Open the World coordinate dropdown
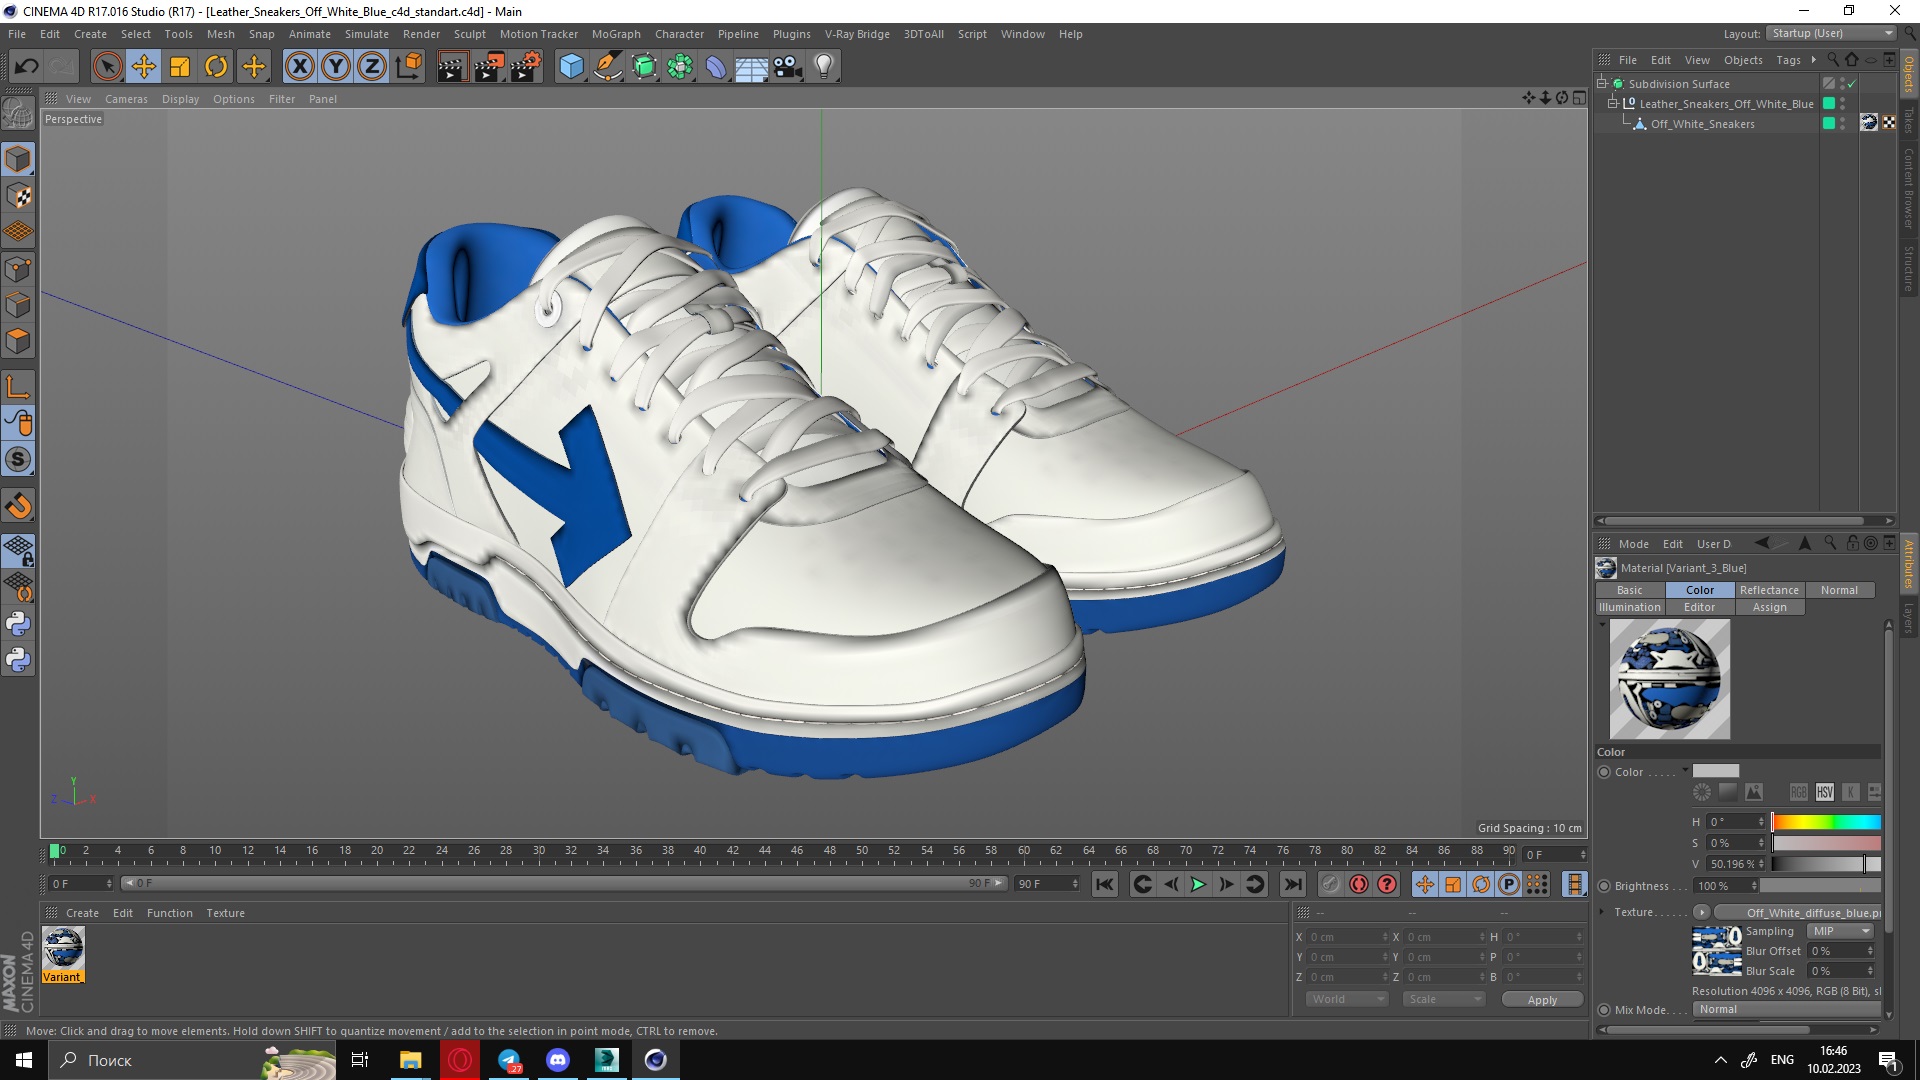This screenshot has height=1080, width=1920. (1347, 1000)
